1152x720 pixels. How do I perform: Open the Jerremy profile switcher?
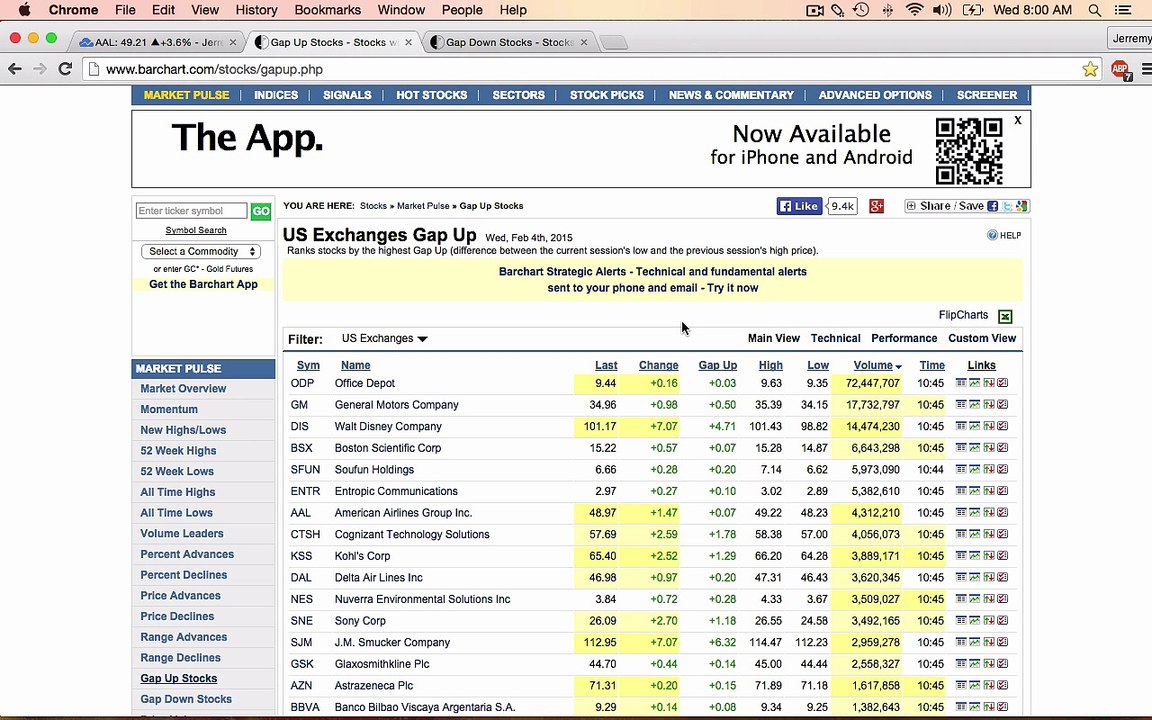1130,38
